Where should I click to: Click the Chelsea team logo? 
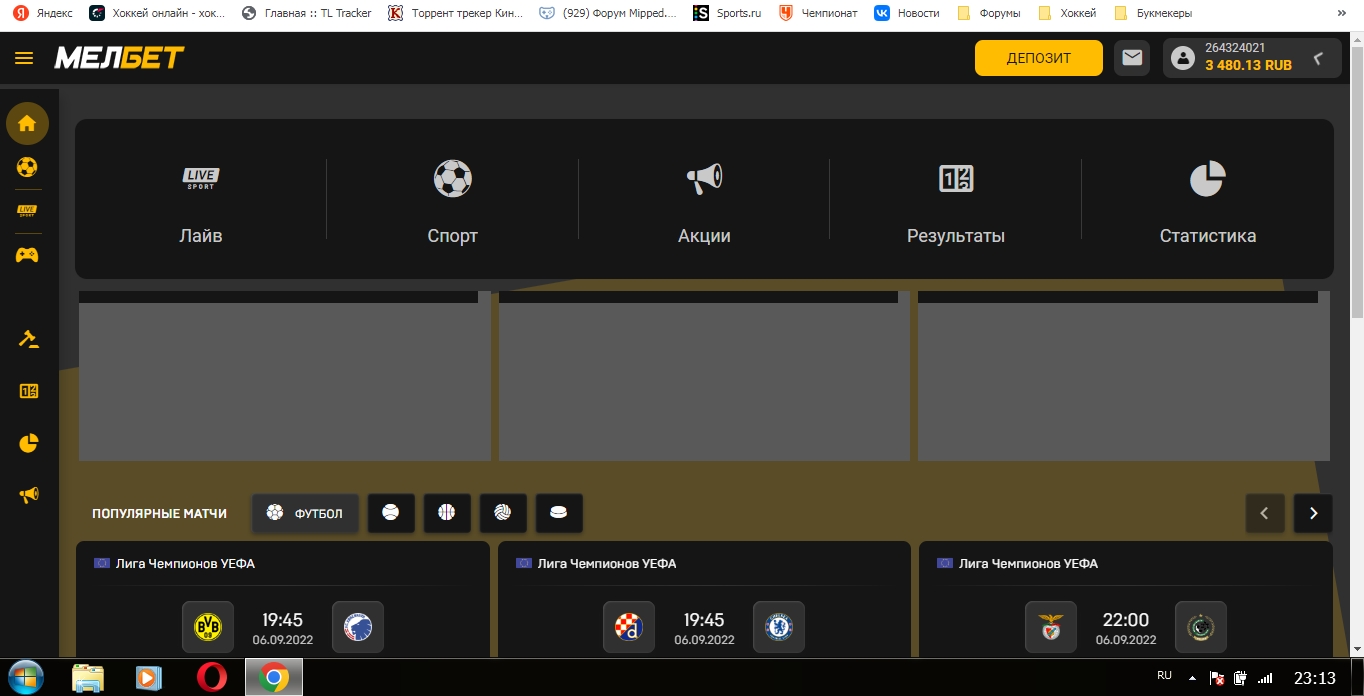point(779,627)
